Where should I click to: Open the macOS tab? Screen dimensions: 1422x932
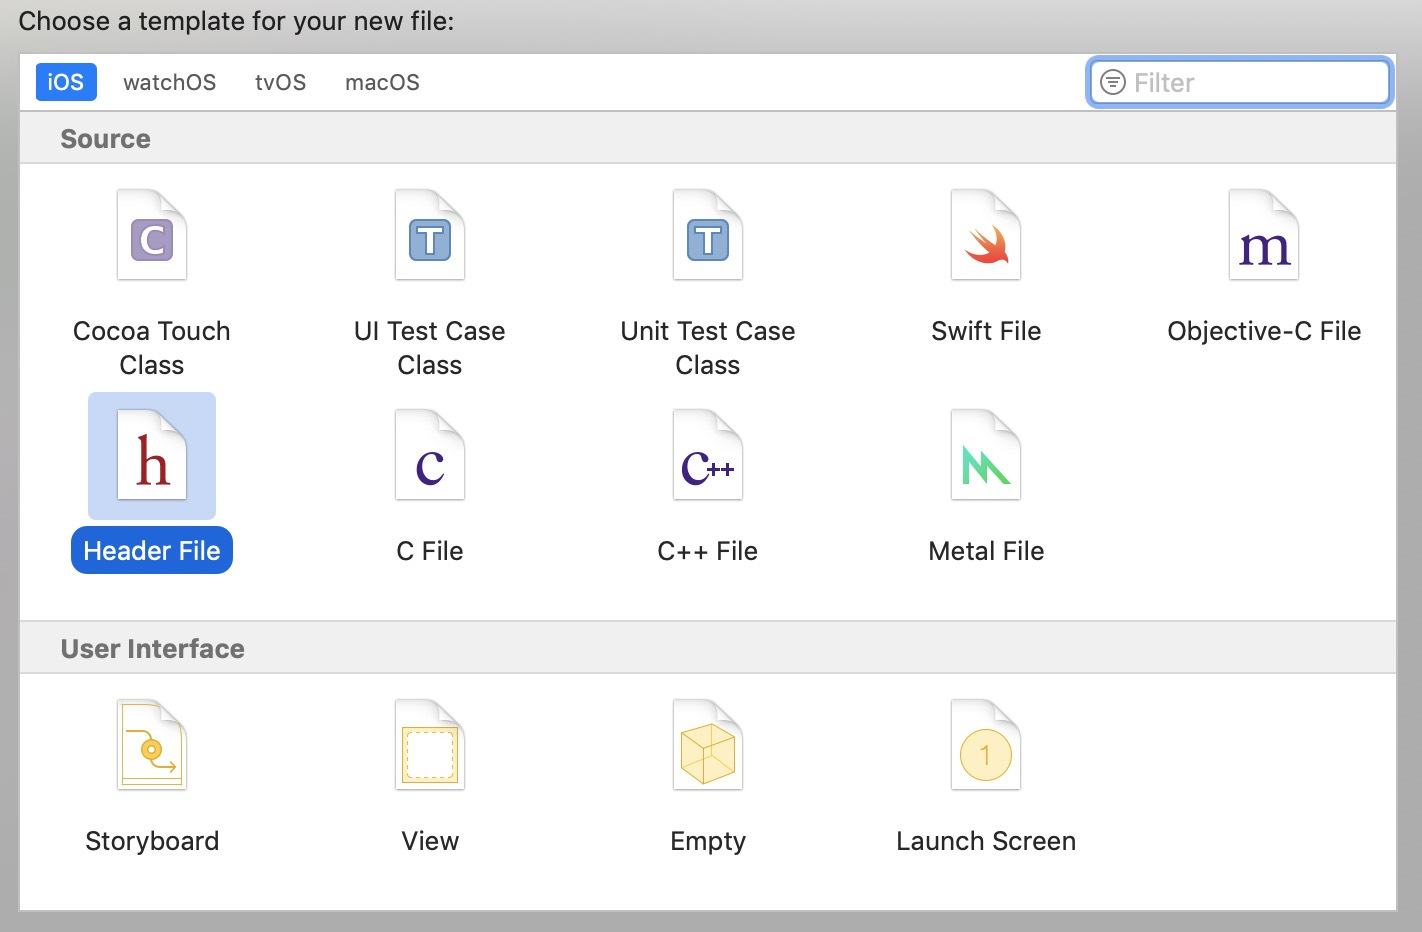382,82
